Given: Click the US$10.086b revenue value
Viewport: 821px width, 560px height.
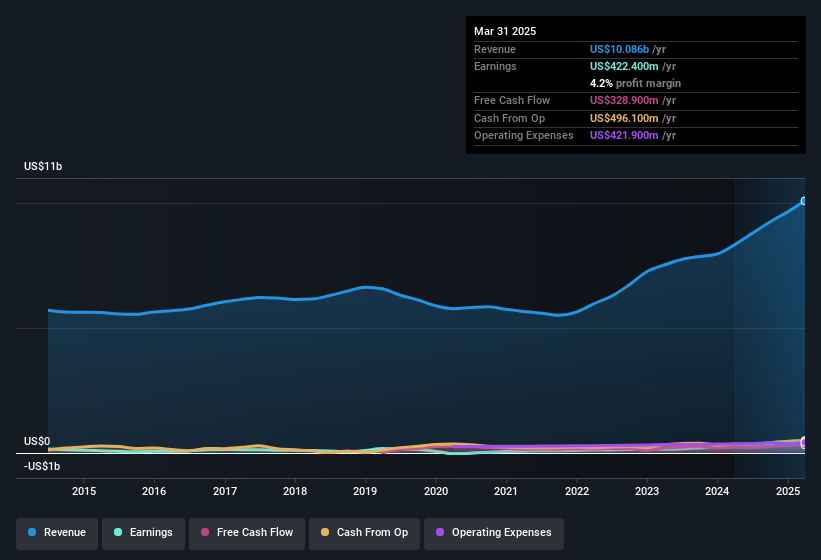Looking at the screenshot, I should (619, 49).
